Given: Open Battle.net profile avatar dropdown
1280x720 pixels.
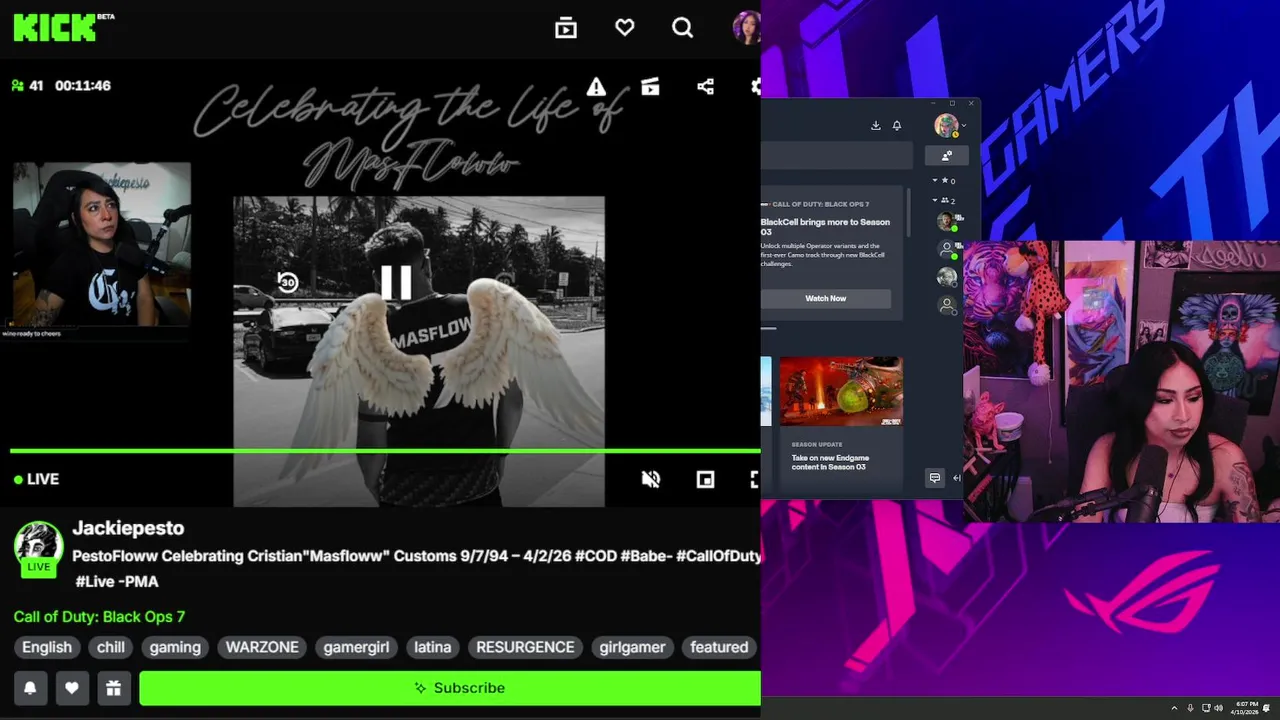Looking at the screenshot, I should (950, 125).
